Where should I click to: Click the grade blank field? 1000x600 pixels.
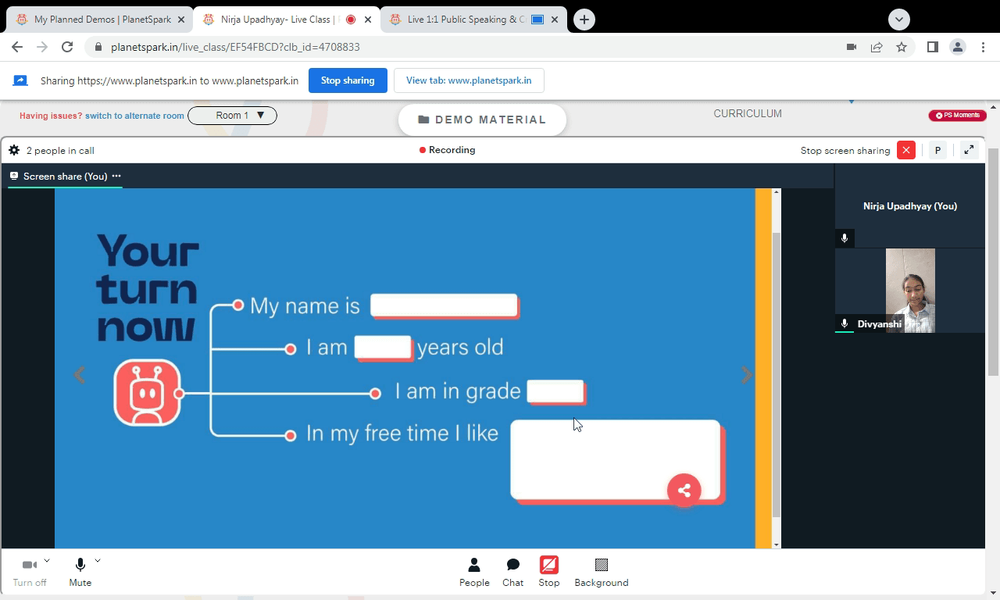click(555, 391)
